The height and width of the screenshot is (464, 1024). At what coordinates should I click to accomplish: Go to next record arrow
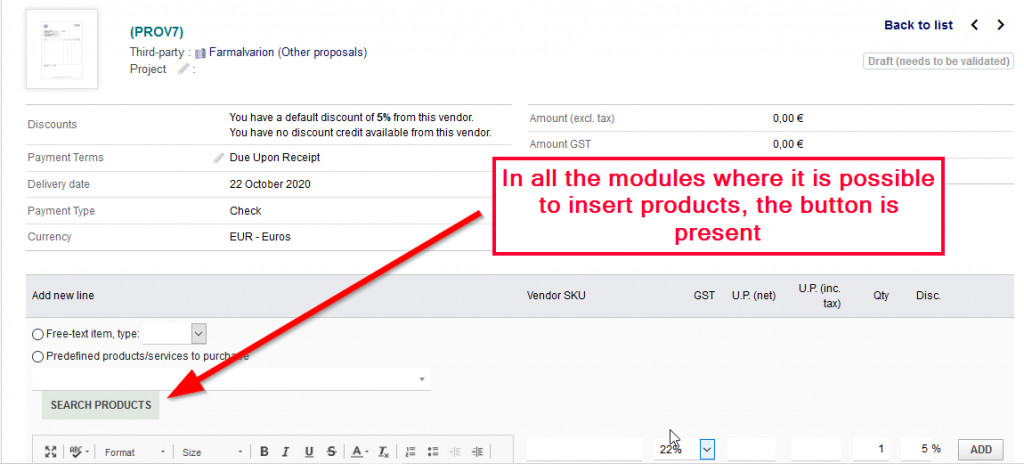click(1000, 25)
